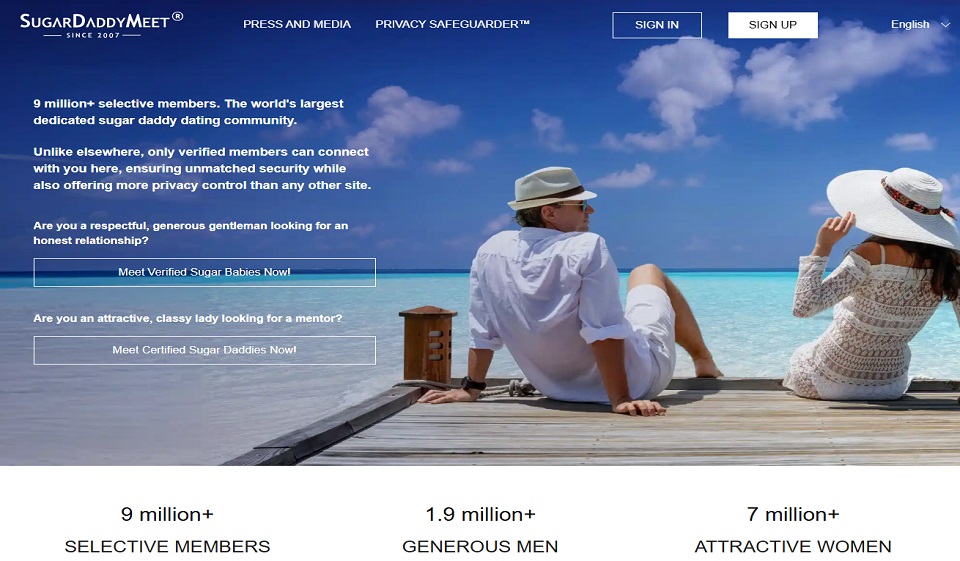Click the 'respectful, generous gentleman' question text
960x561 pixels.
(x=190, y=233)
